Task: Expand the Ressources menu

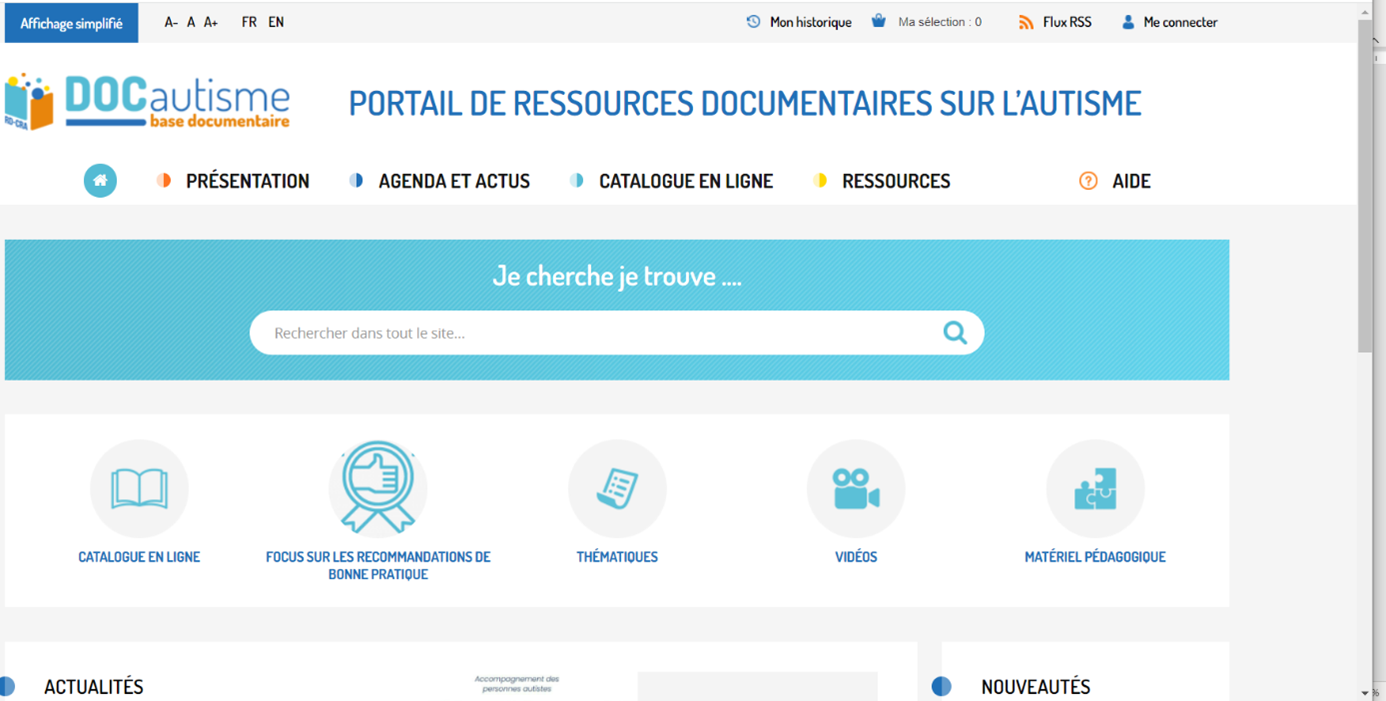Action: tap(895, 181)
